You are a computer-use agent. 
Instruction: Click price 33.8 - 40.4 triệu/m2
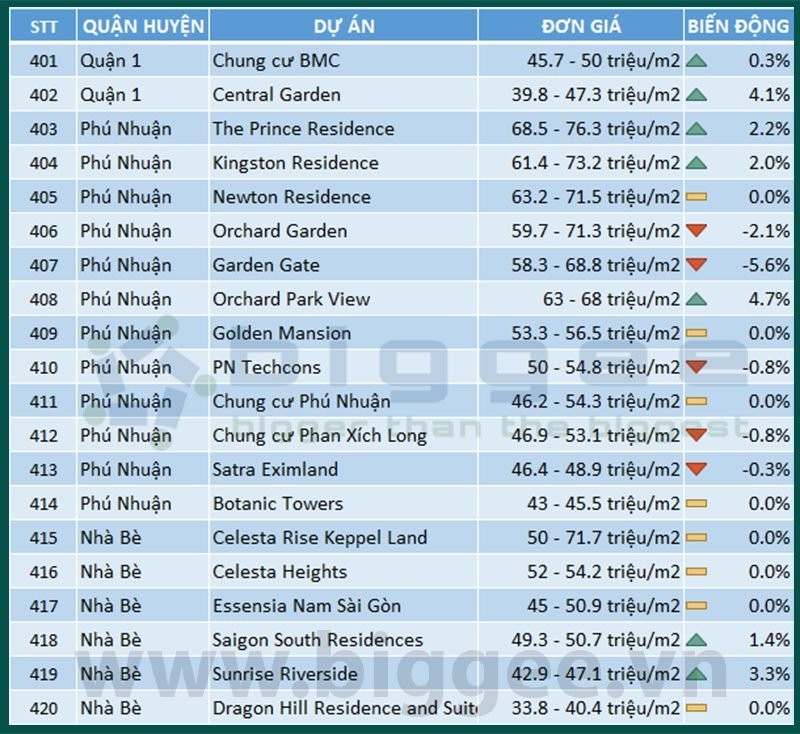(x=596, y=708)
